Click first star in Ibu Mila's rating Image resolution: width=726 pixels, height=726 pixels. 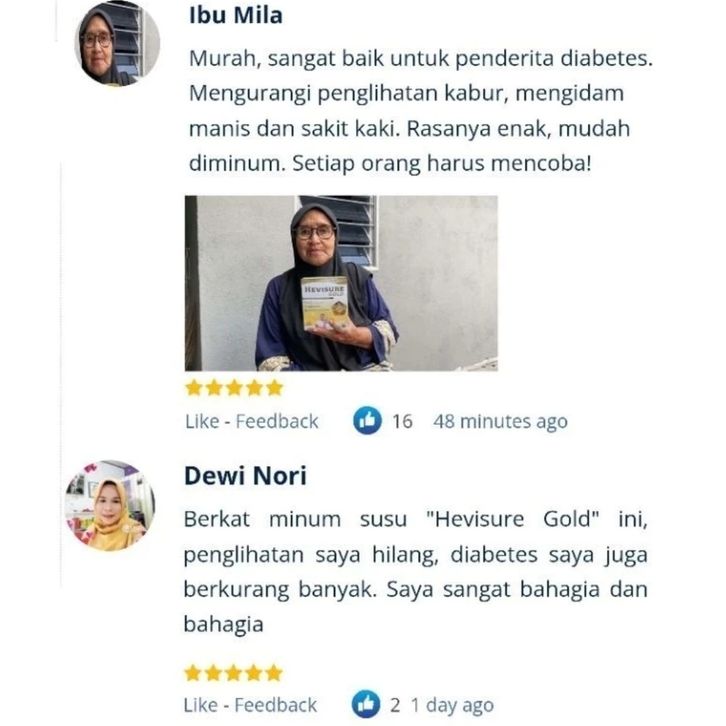(x=194, y=388)
